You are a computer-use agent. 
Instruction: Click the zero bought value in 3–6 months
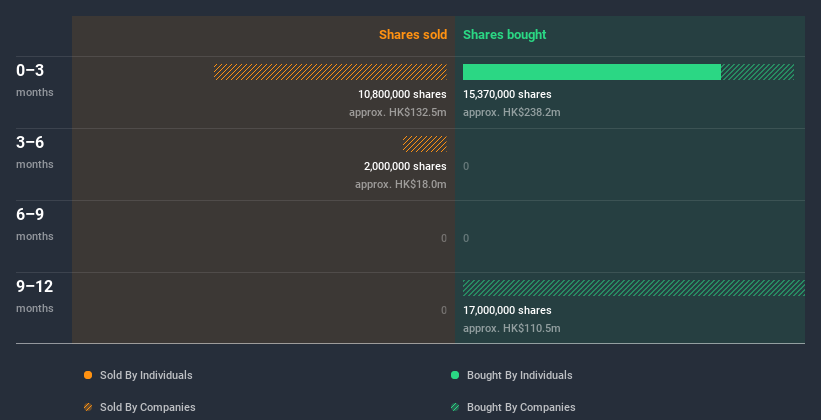click(x=466, y=167)
